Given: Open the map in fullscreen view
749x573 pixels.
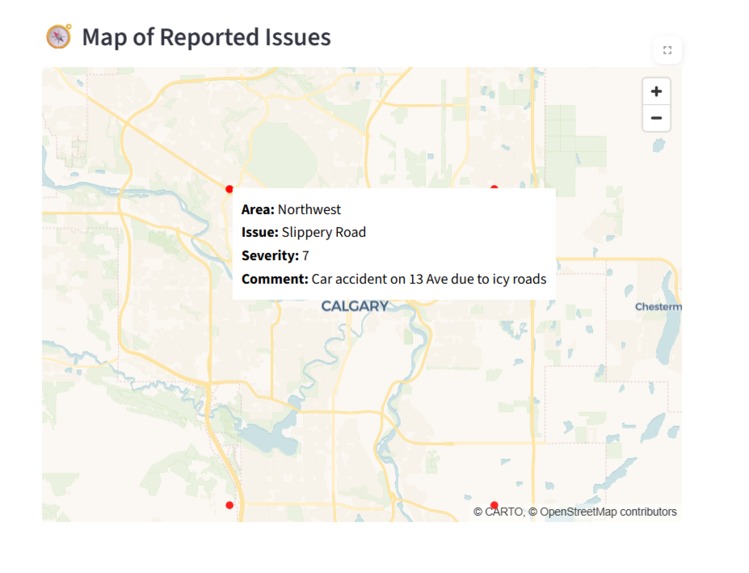Looking at the screenshot, I should pyautogui.click(x=667, y=50).
